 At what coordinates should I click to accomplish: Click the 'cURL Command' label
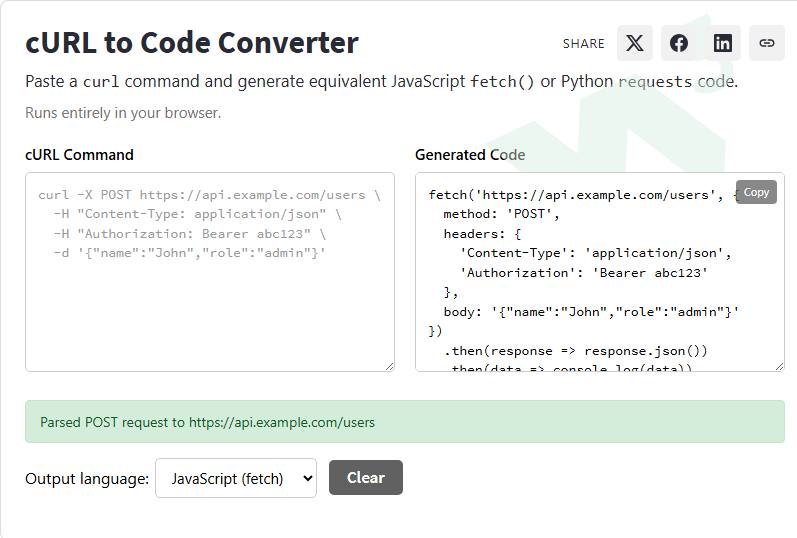pyautogui.click(x=79, y=155)
